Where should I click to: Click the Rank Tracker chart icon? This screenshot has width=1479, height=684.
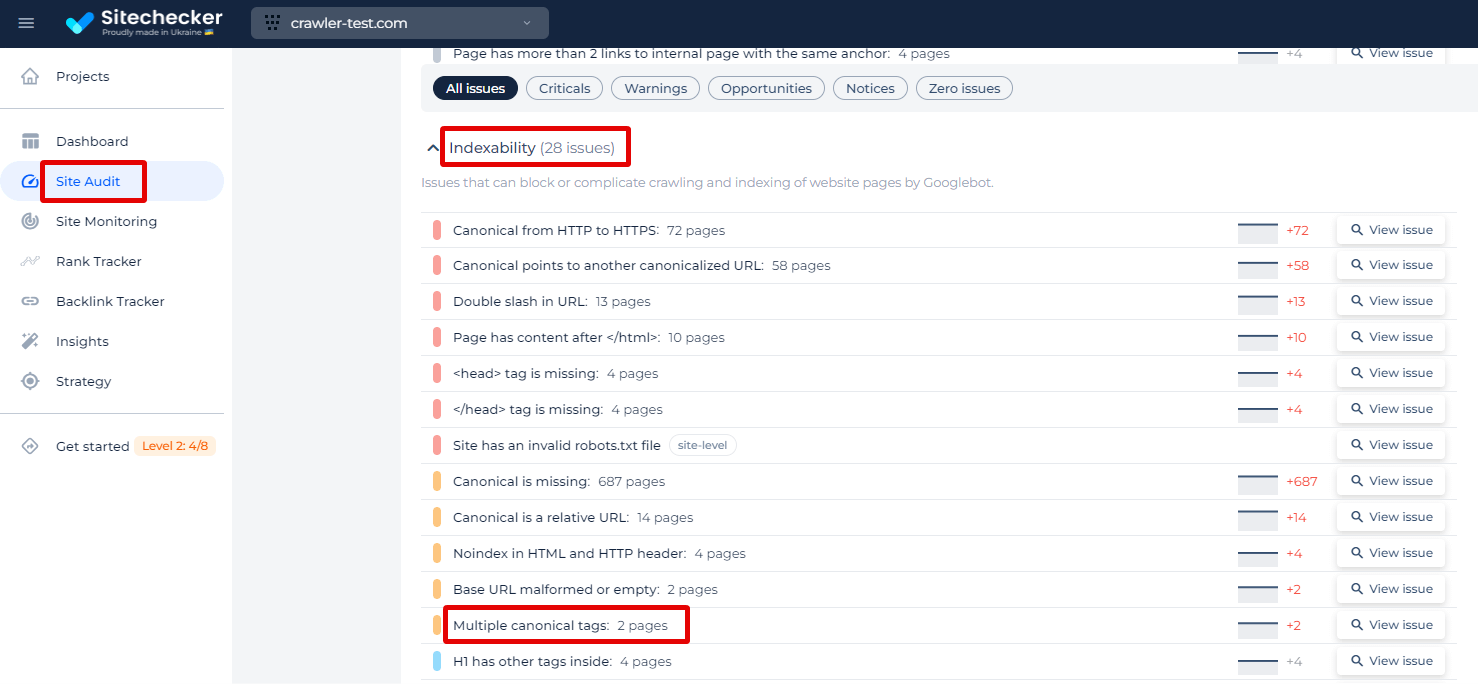coord(30,261)
